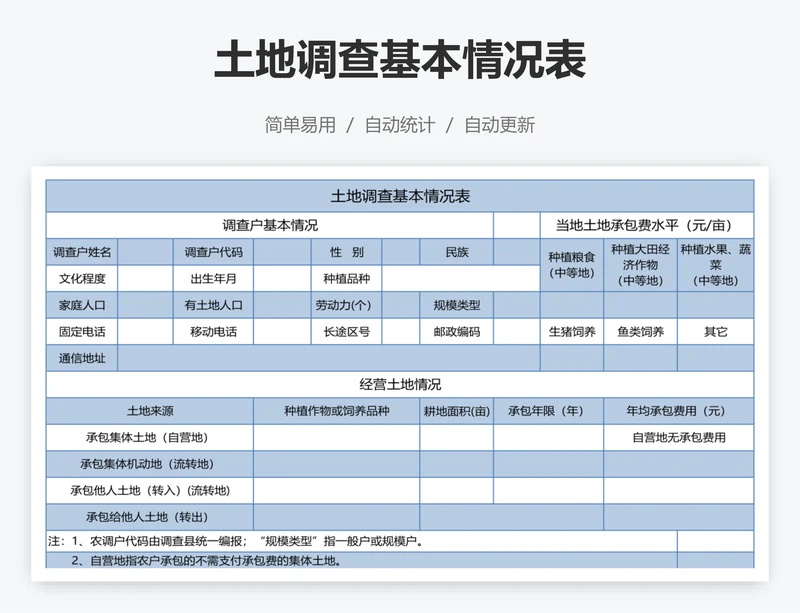Select the 经营土地情况 section header

[x=400, y=384]
